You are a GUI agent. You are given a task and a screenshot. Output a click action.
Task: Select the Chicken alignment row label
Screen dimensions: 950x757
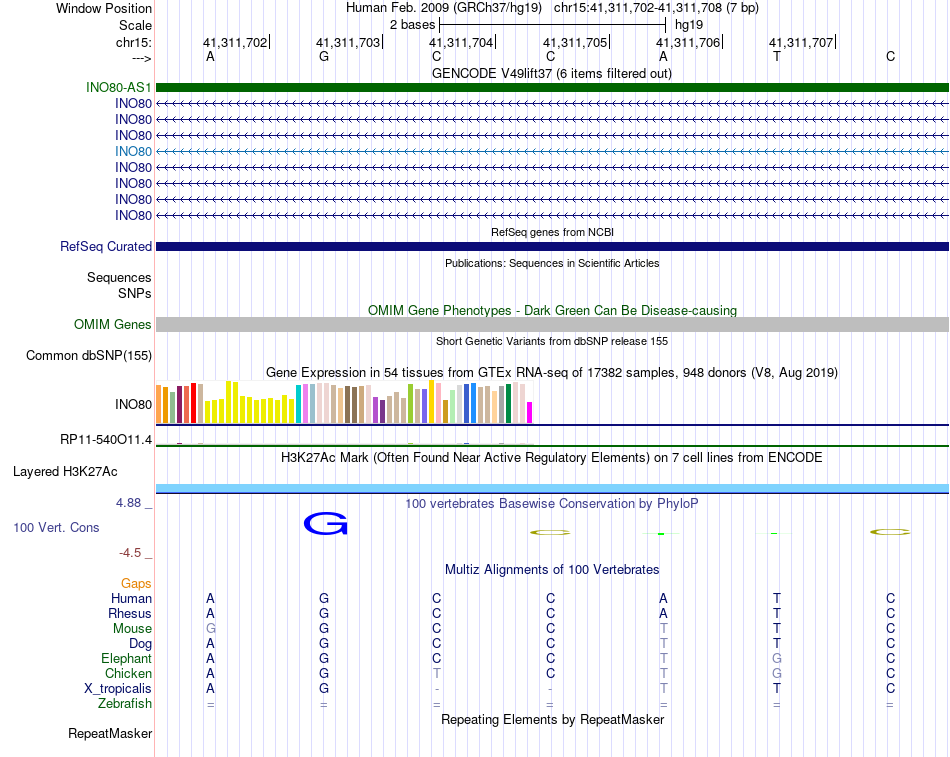tap(128, 674)
